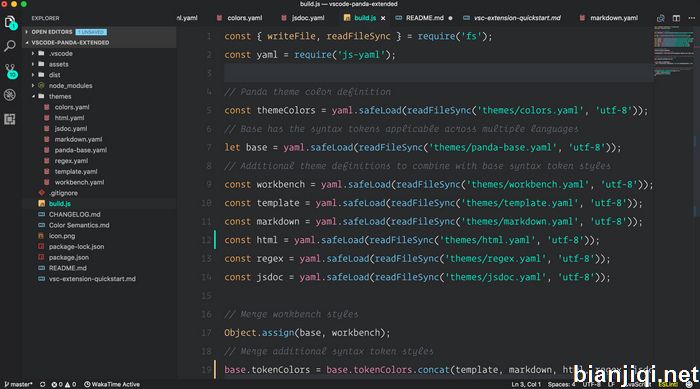Switch to the colors.yaml tab
700x389 pixels.
(x=239, y=18)
